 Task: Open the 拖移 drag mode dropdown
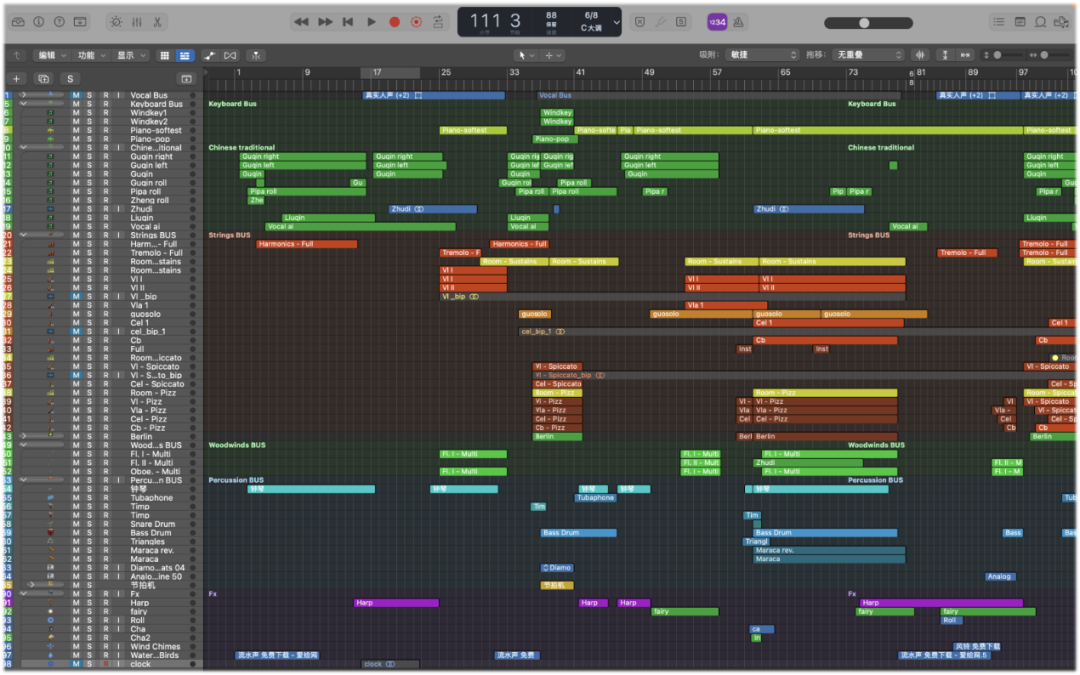(869, 54)
